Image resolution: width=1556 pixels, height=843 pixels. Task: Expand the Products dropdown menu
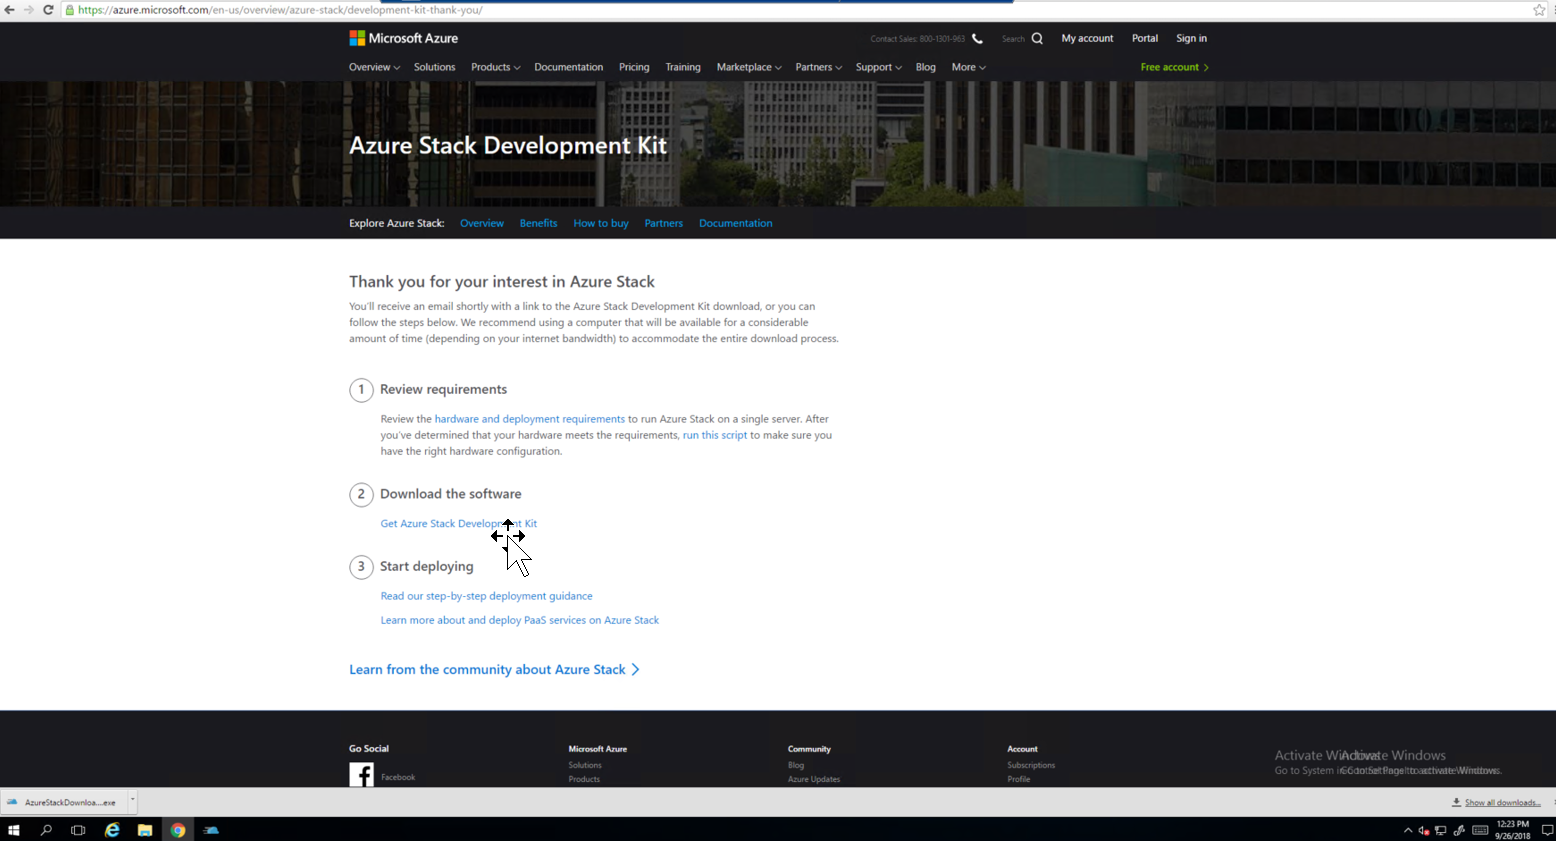tap(495, 67)
